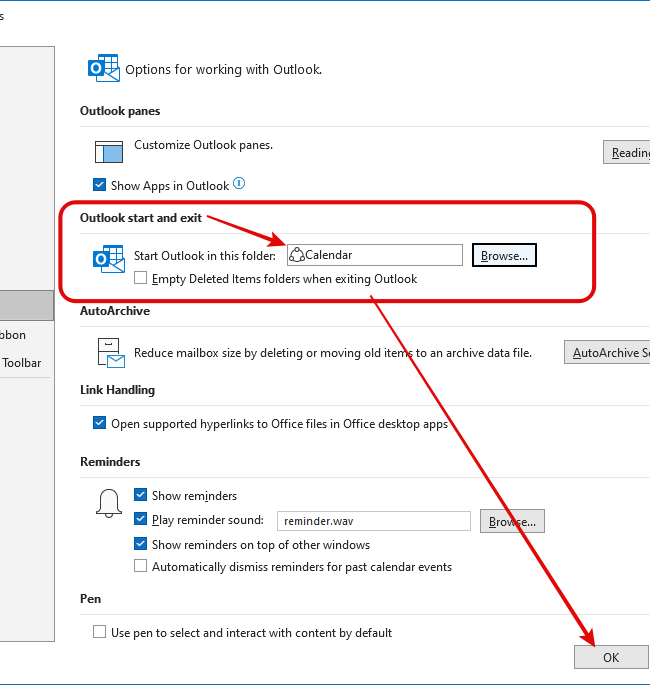Toggle the Show reminders checkbox
650x685 pixels.
point(140,495)
